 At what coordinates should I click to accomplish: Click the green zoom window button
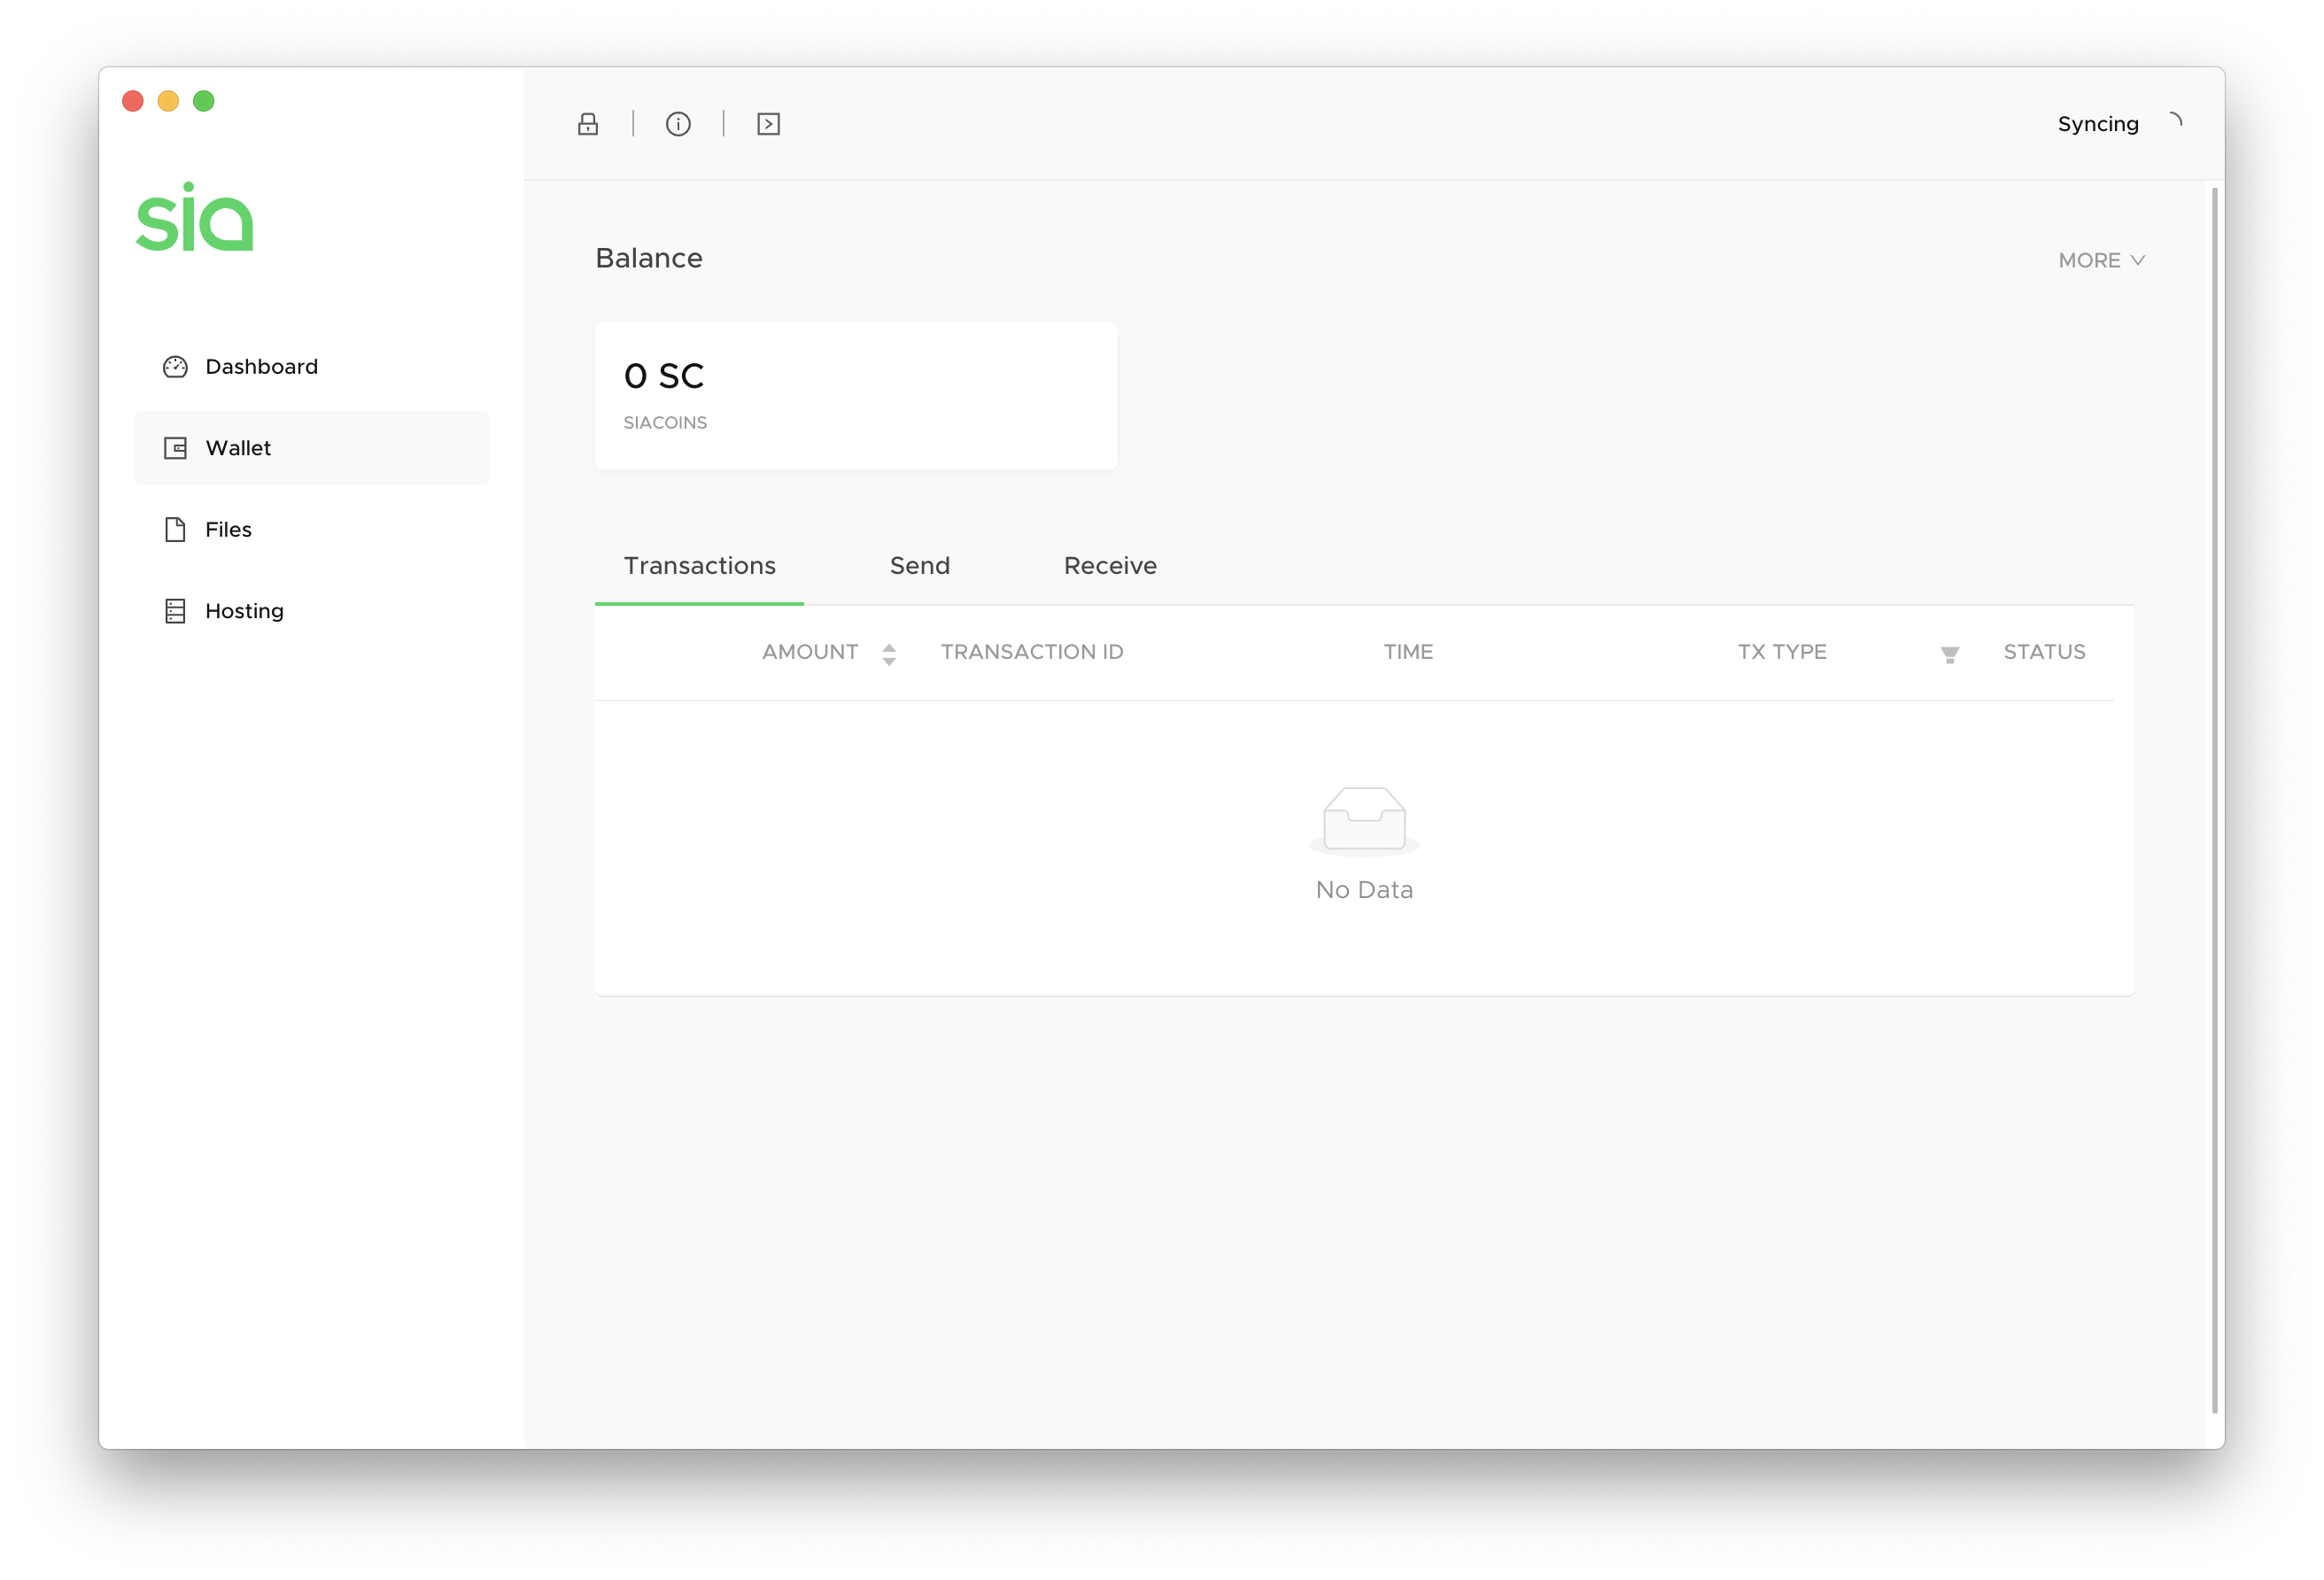click(204, 101)
